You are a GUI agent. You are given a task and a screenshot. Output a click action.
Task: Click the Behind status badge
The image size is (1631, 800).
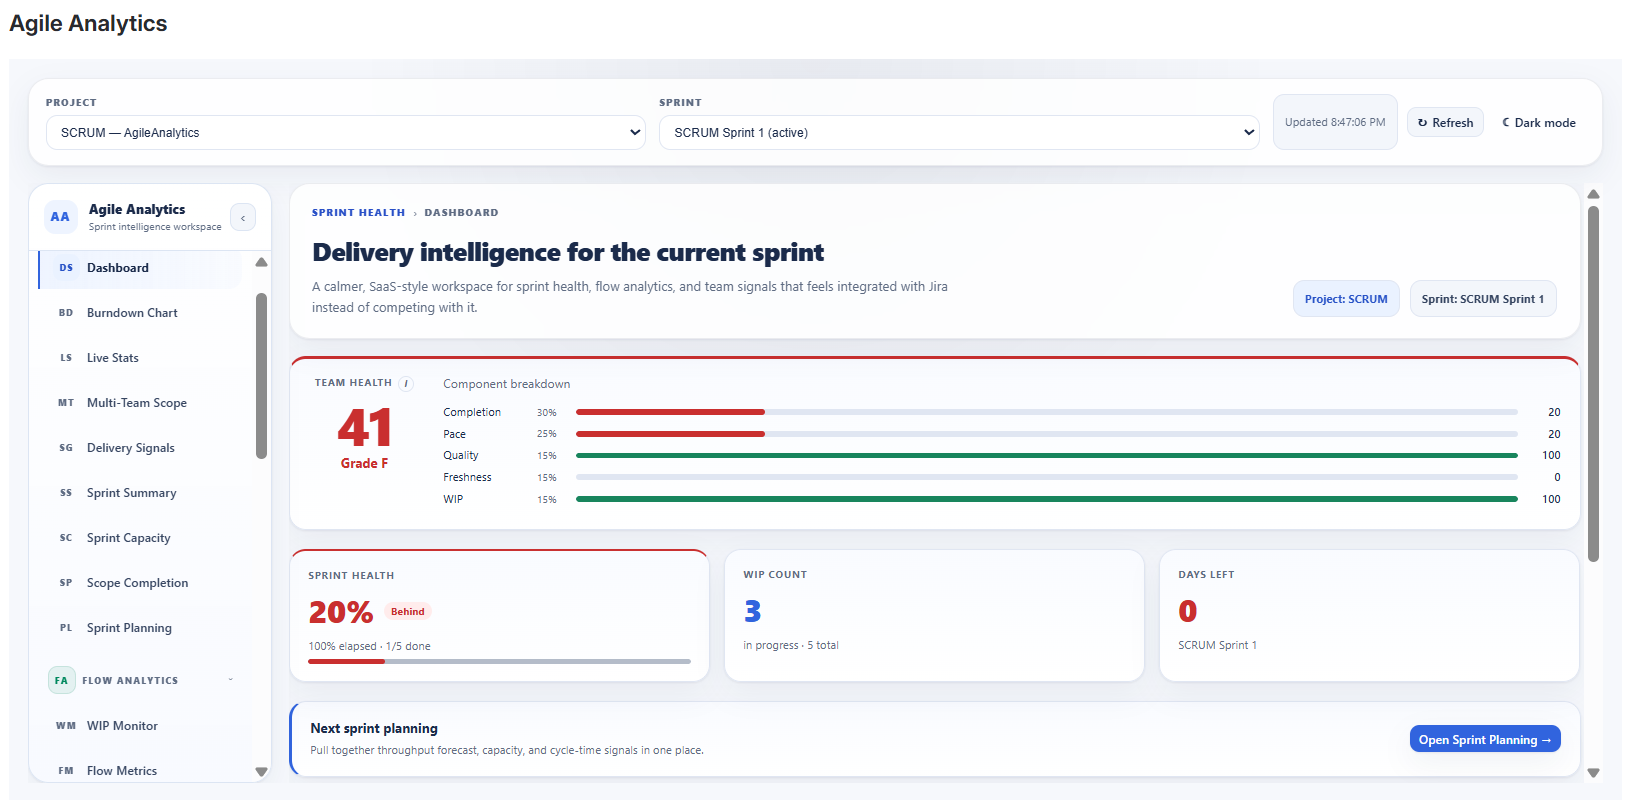[x=408, y=612]
